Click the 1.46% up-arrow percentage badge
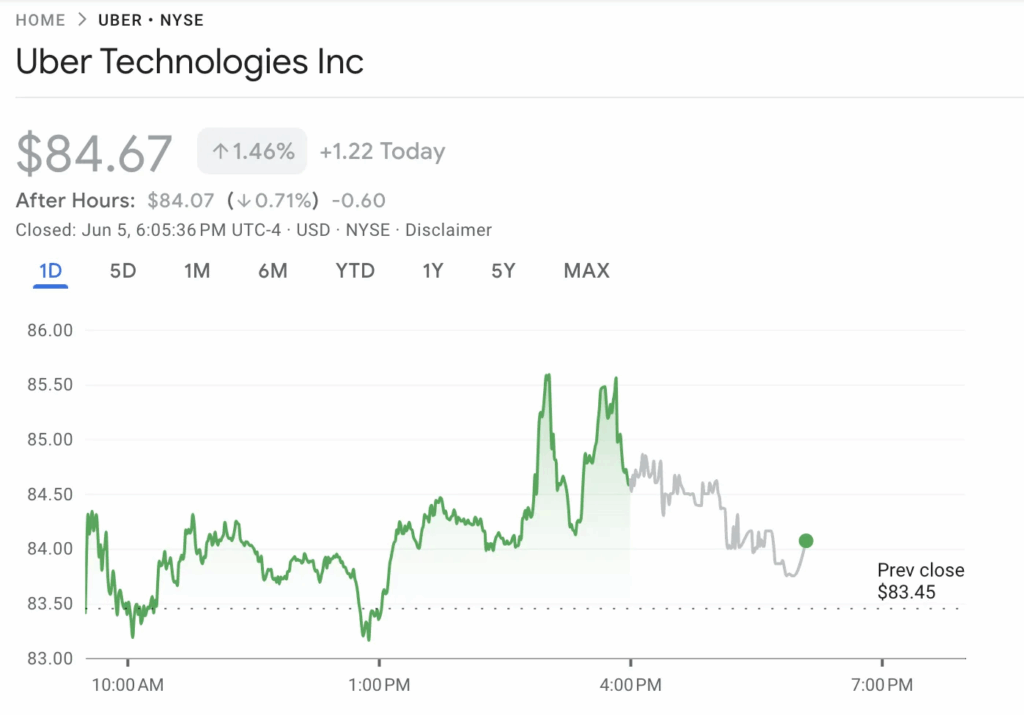This screenshot has width=1024, height=715. pyautogui.click(x=252, y=152)
